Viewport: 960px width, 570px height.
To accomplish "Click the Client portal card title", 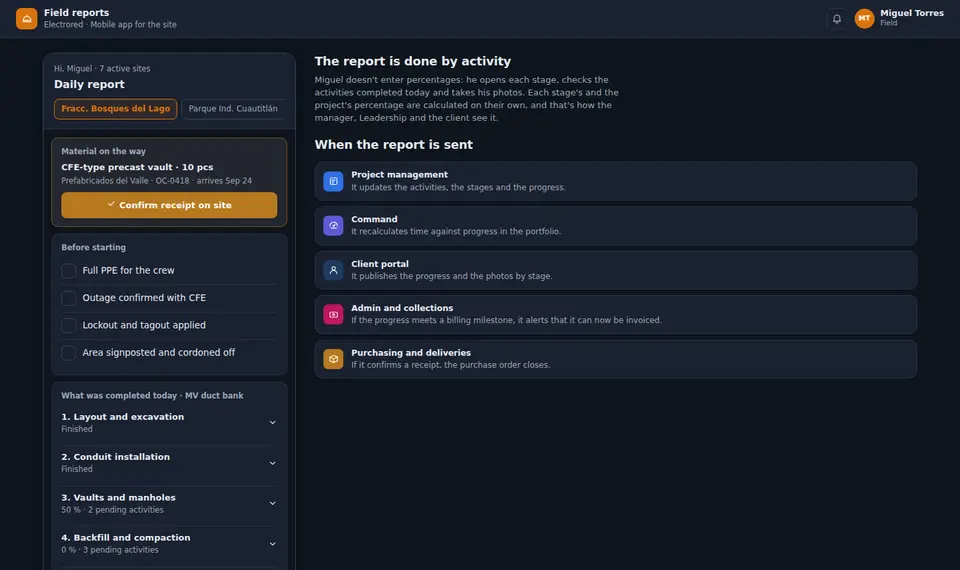I will 380,264.
